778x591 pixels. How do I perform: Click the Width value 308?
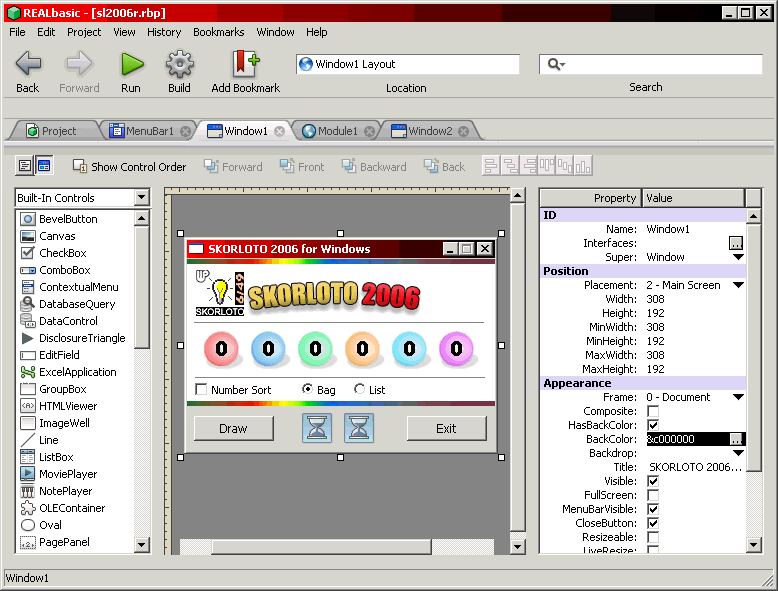[x=655, y=299]
